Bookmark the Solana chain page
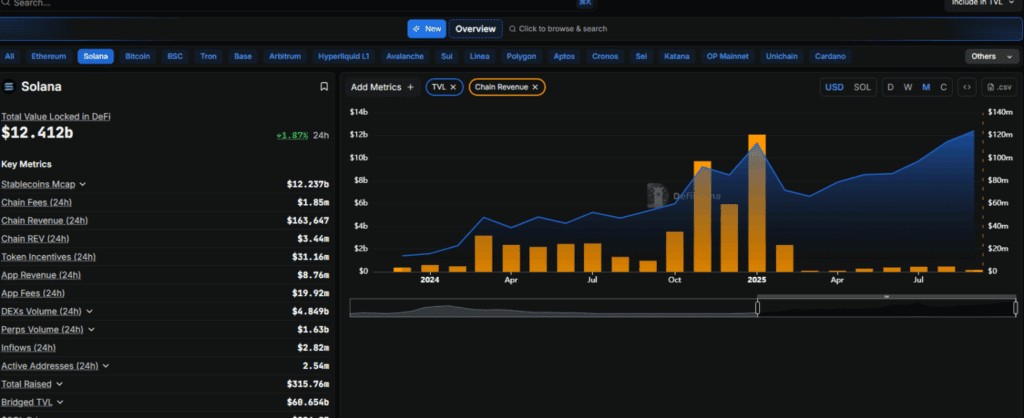 324,87
